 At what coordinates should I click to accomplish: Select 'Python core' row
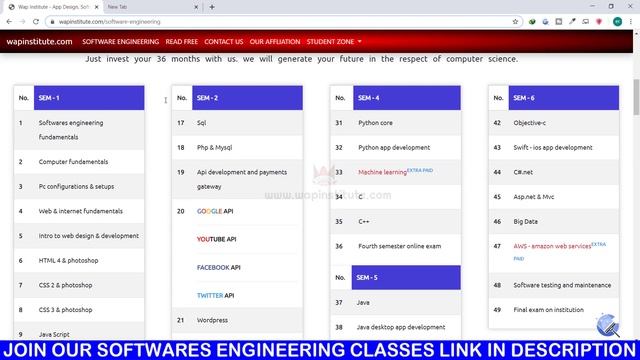[x=396, y=123]
